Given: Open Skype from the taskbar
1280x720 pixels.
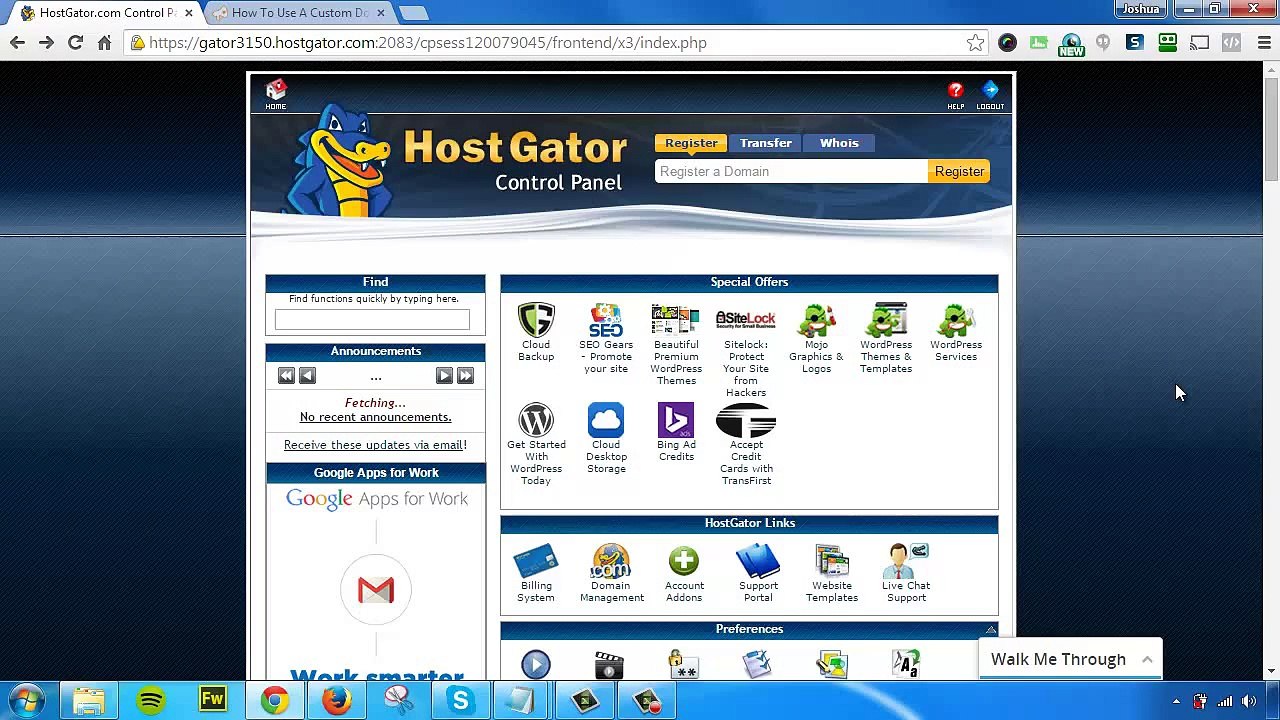Looking at the screenshot, I should click(461, 701).
